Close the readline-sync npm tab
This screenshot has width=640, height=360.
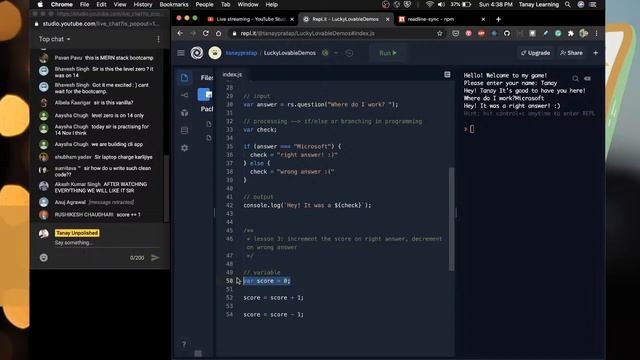click(x=483, y=19)
